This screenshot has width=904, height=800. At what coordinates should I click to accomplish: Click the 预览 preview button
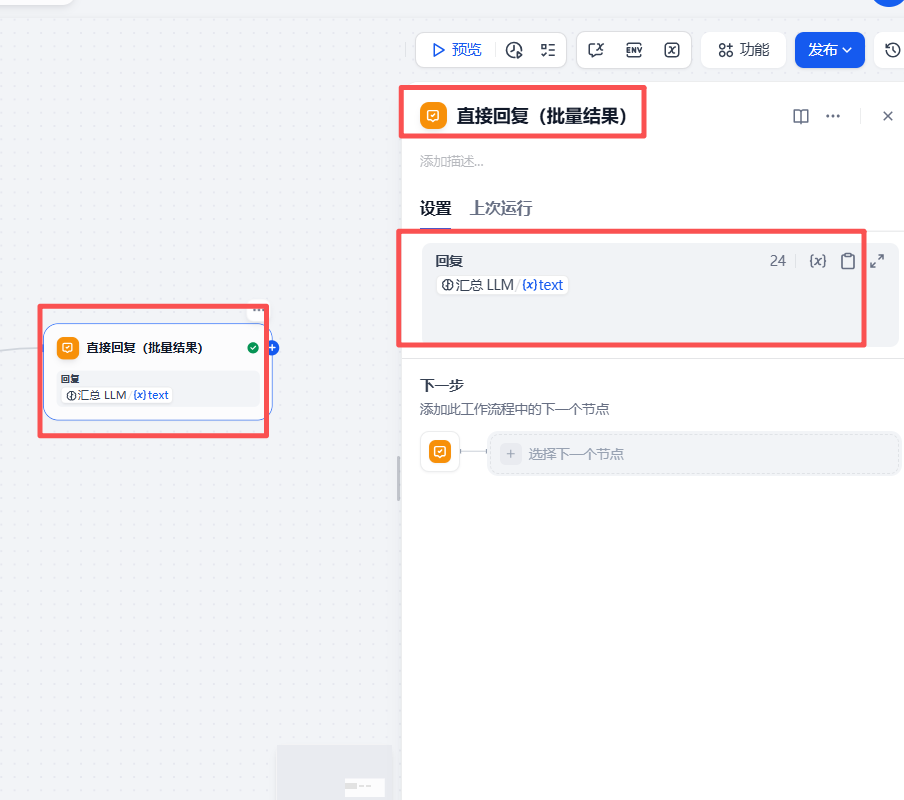click(x=457, y=50)
